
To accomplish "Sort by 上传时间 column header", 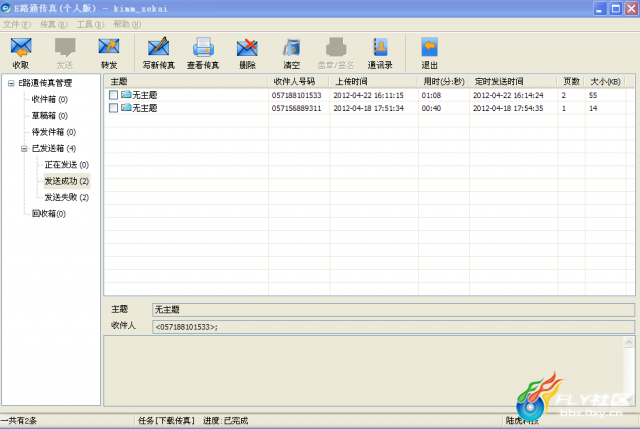I will coord(373,82).
